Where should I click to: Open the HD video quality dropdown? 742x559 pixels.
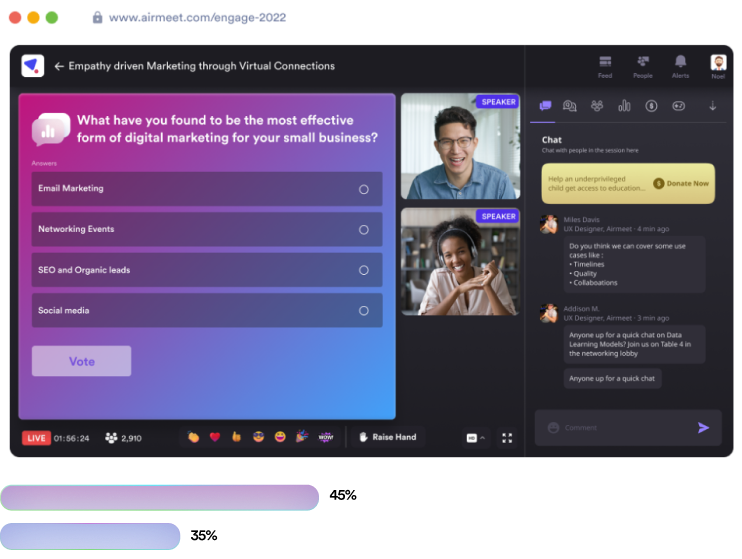pos(476,438)
